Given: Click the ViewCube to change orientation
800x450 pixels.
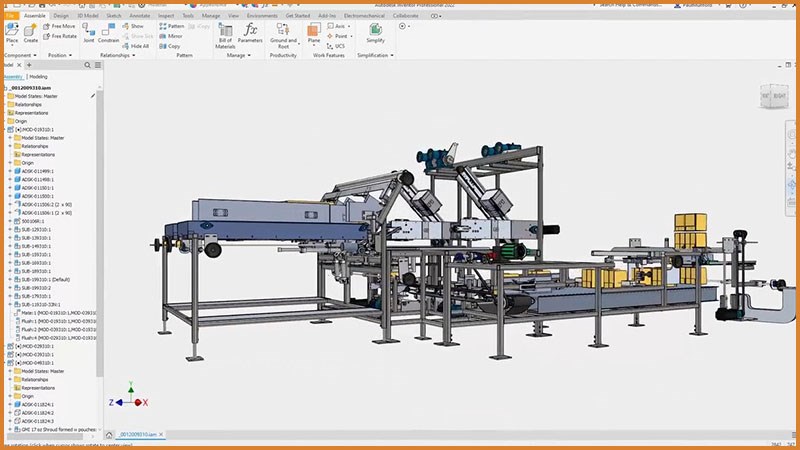Looking at the screenshot, I should (x=774, y=97).
